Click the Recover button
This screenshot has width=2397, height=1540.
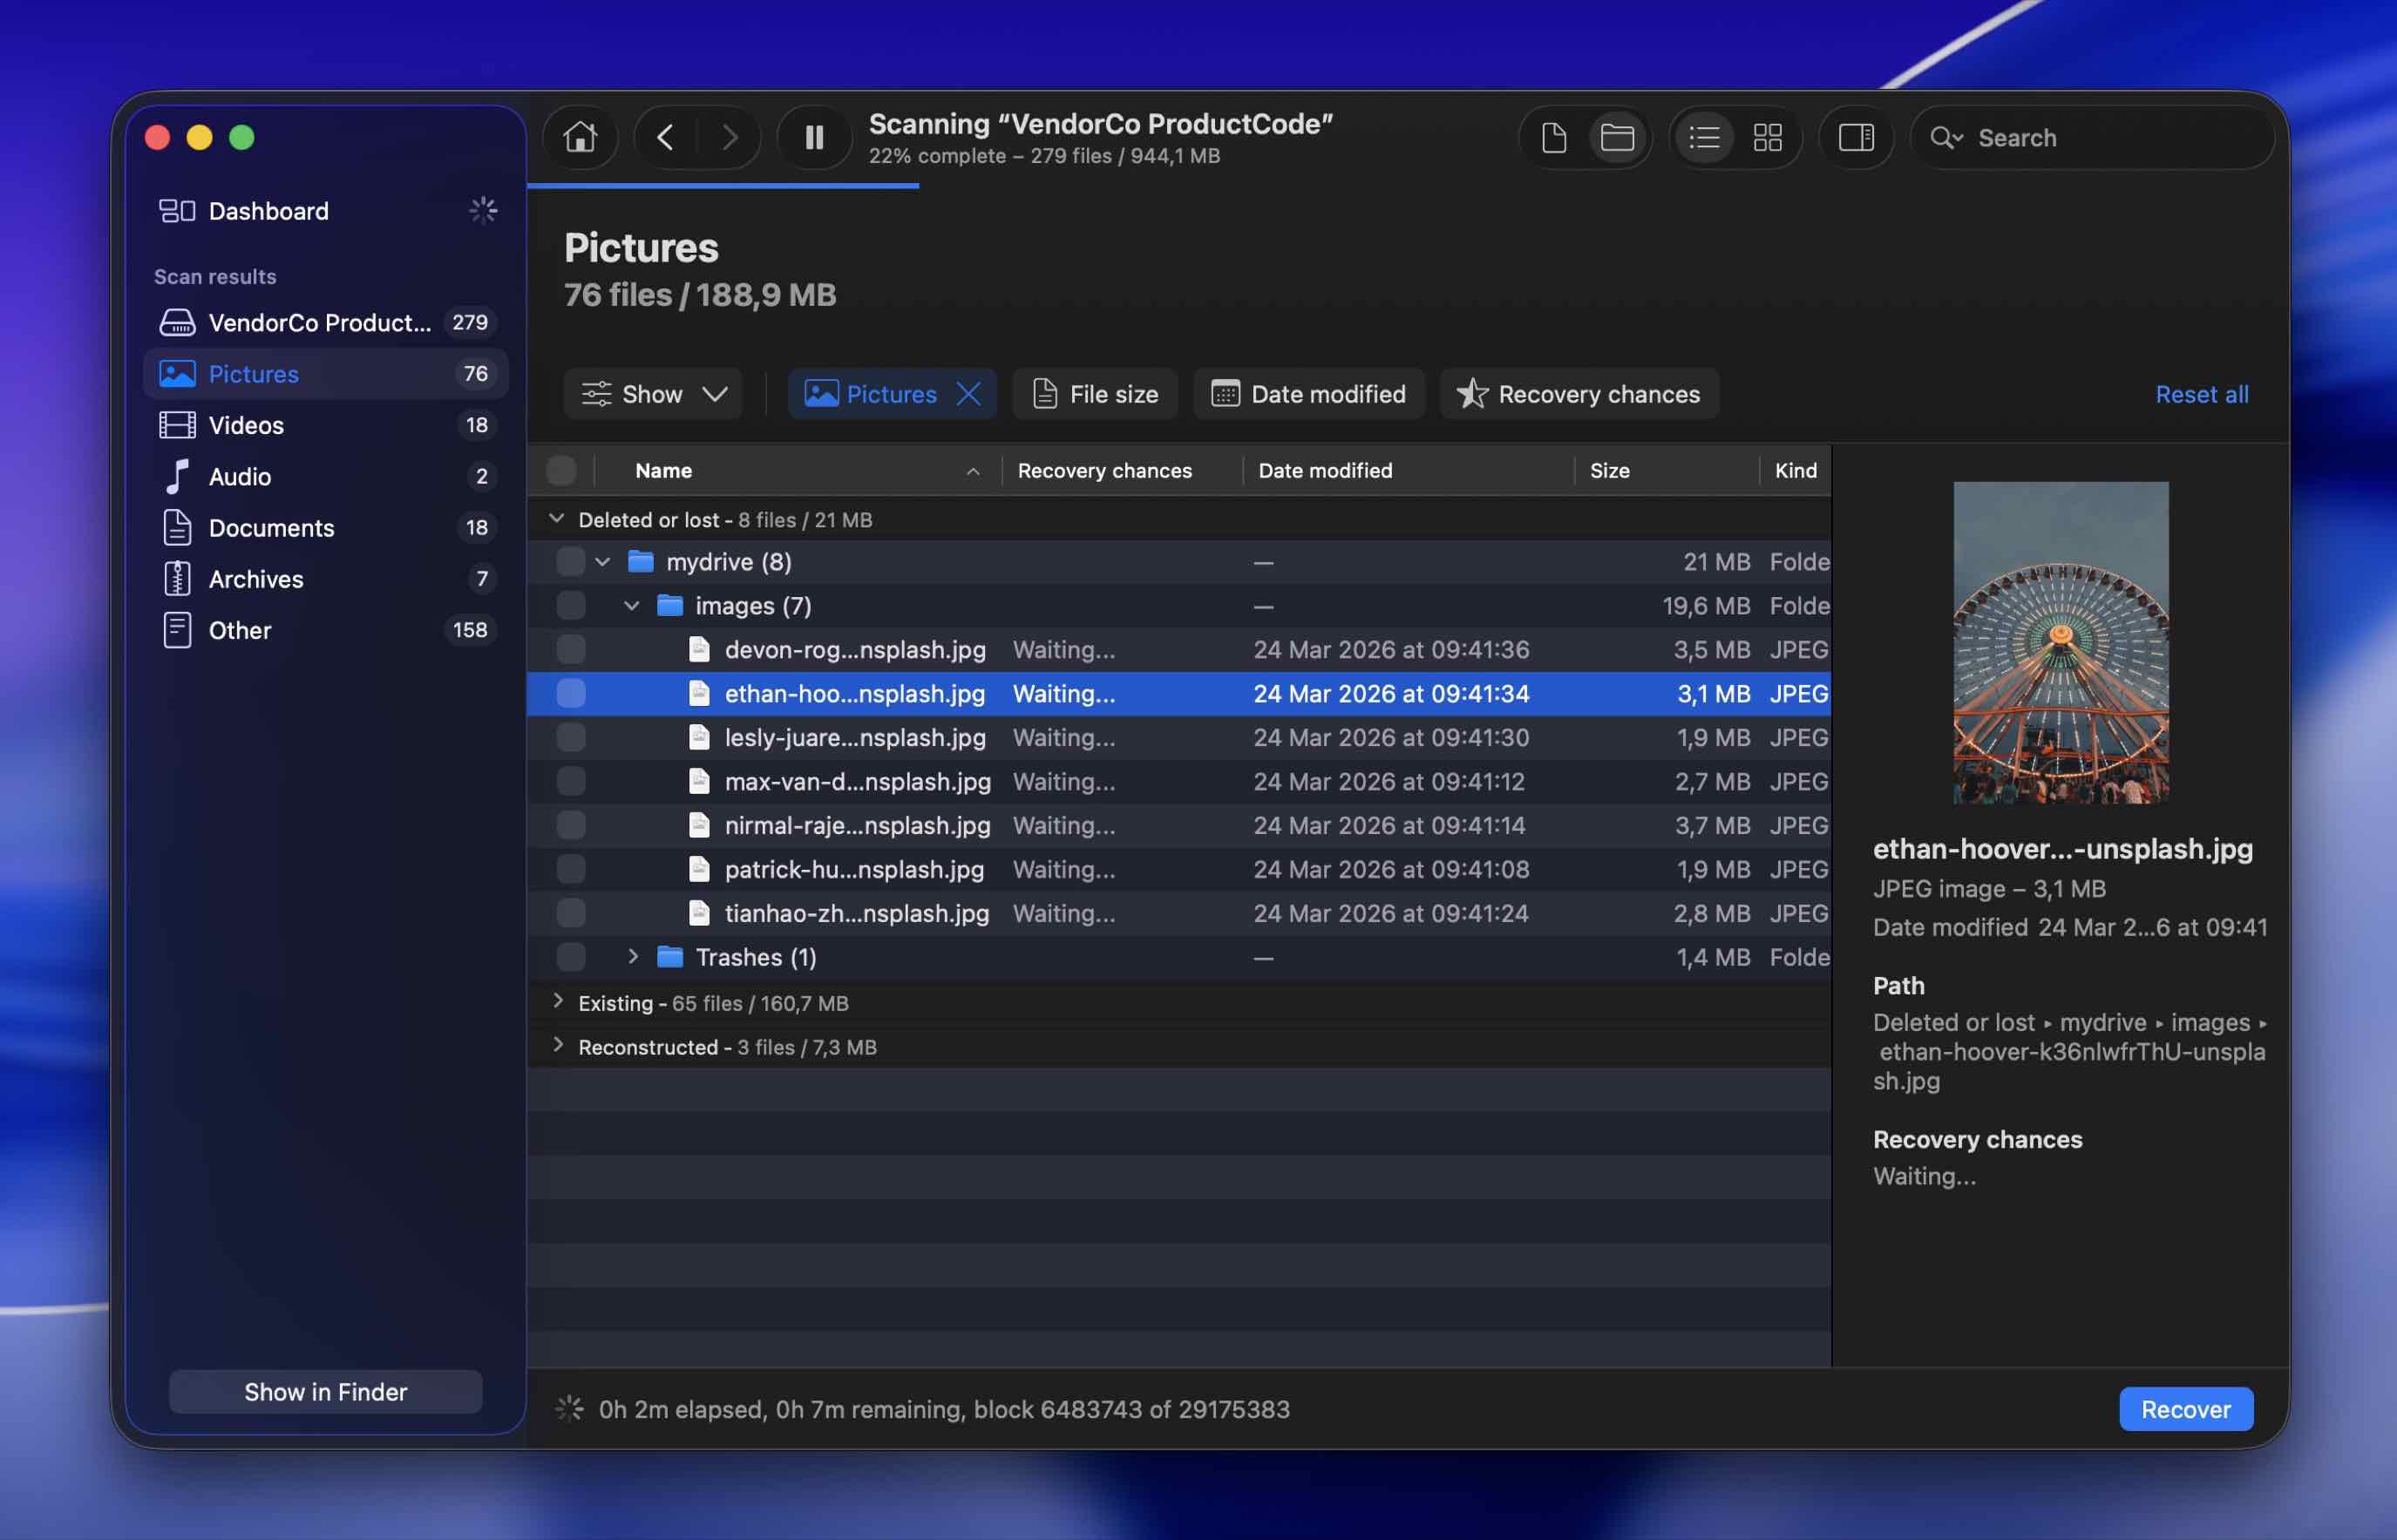tap(2185, 1408)
